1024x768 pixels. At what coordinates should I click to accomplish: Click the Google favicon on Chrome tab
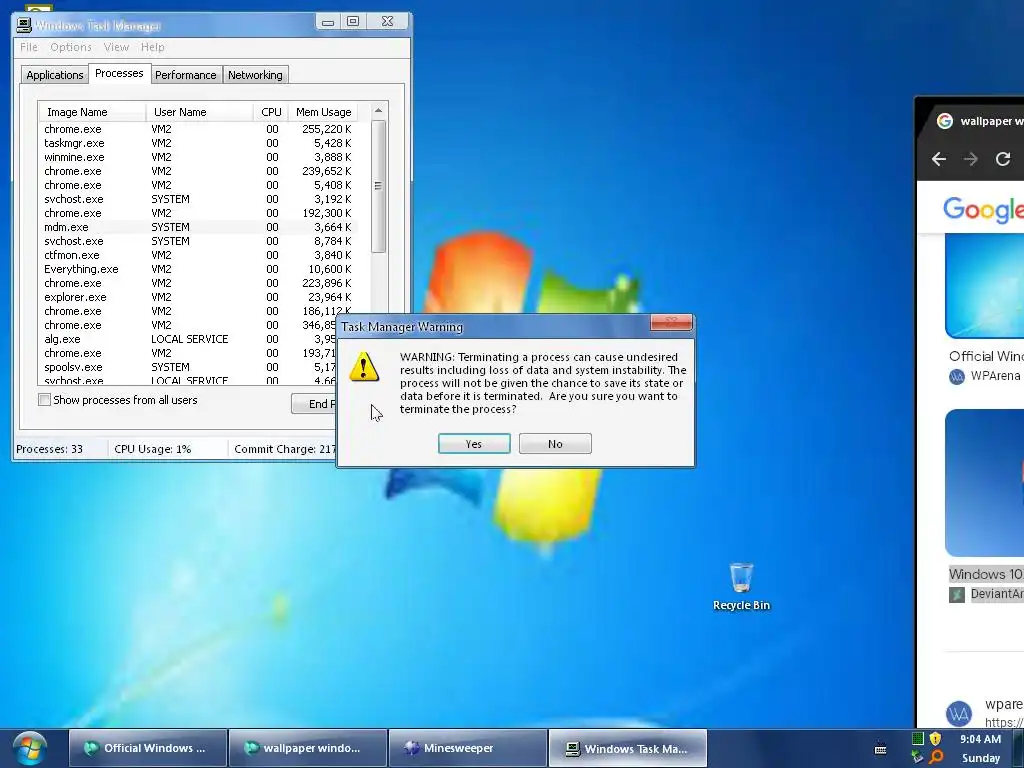[x=944, y=121]
